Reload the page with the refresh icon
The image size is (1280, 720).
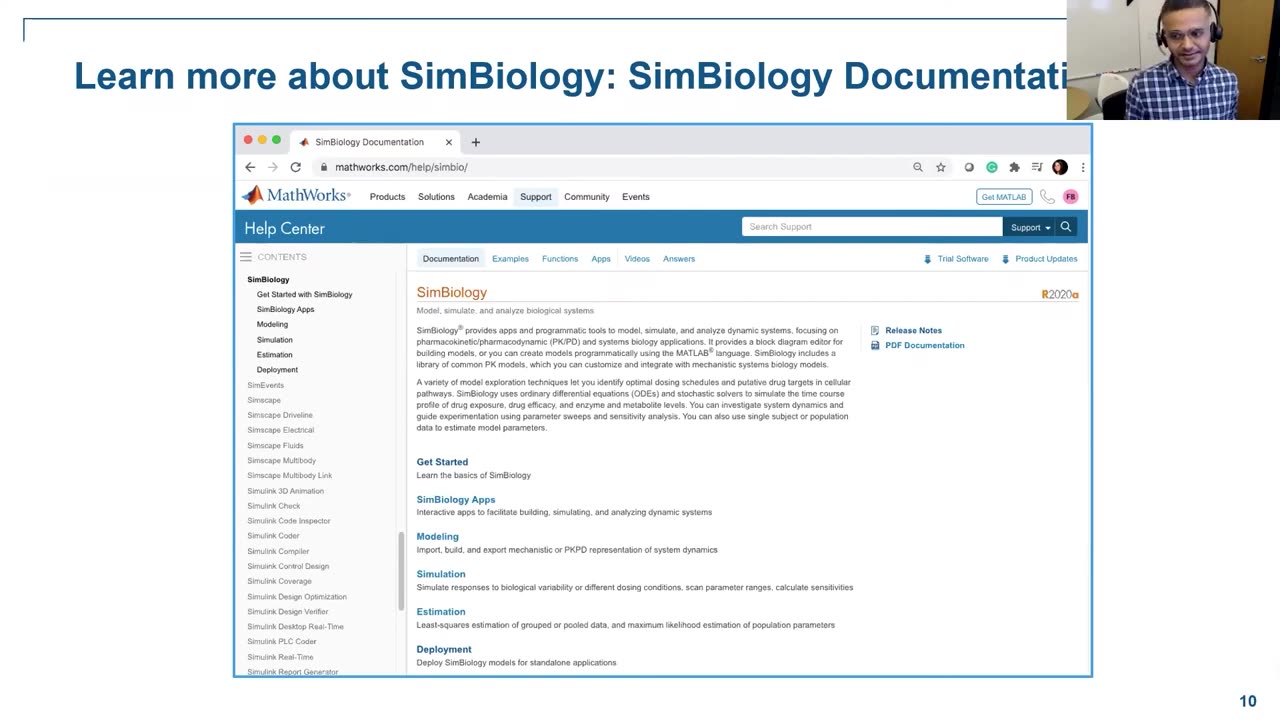pyautogui.click(x=295, y=167)
